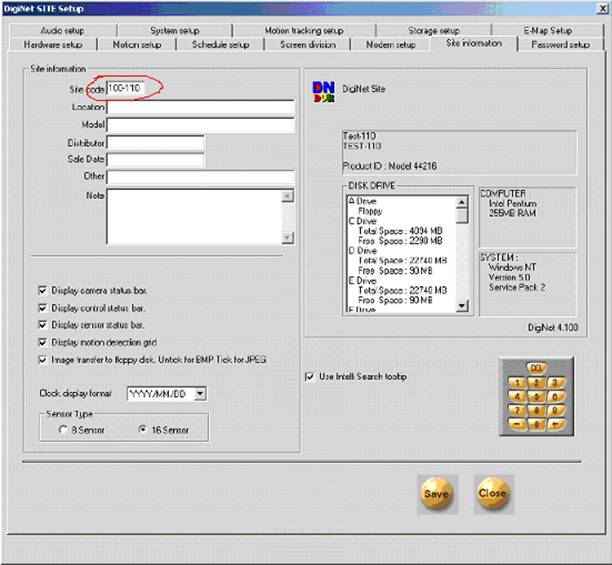Tap keypad digit 3
This screenshot has height=565, width=612.
pos(555,382)
